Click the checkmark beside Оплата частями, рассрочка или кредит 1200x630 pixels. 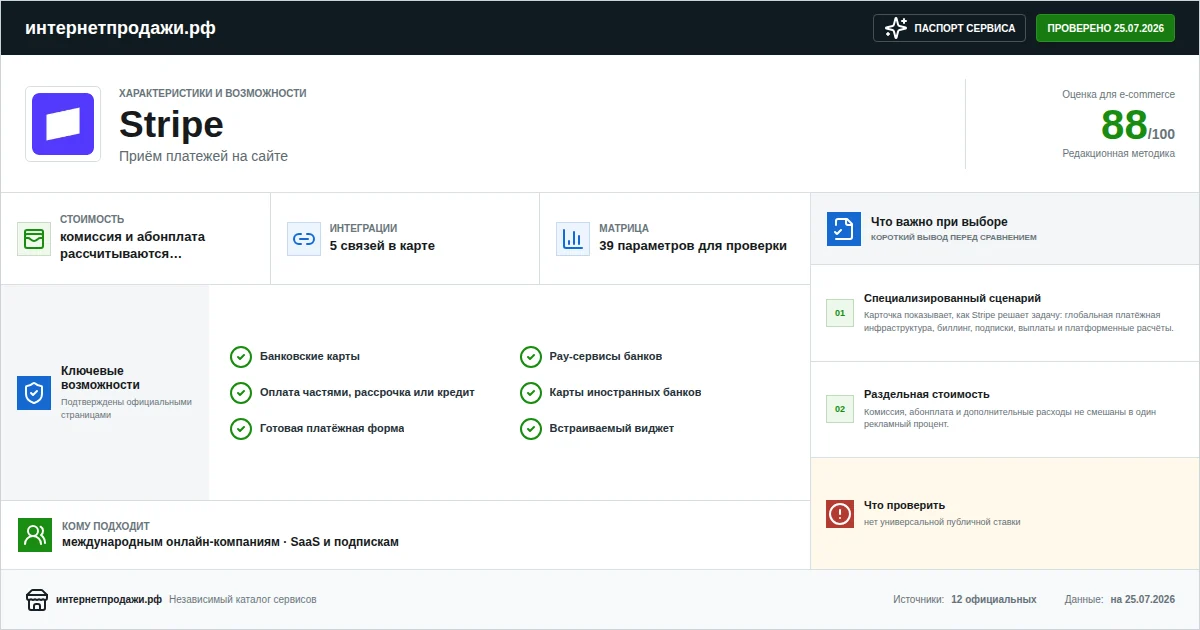[x=240, y=393]
